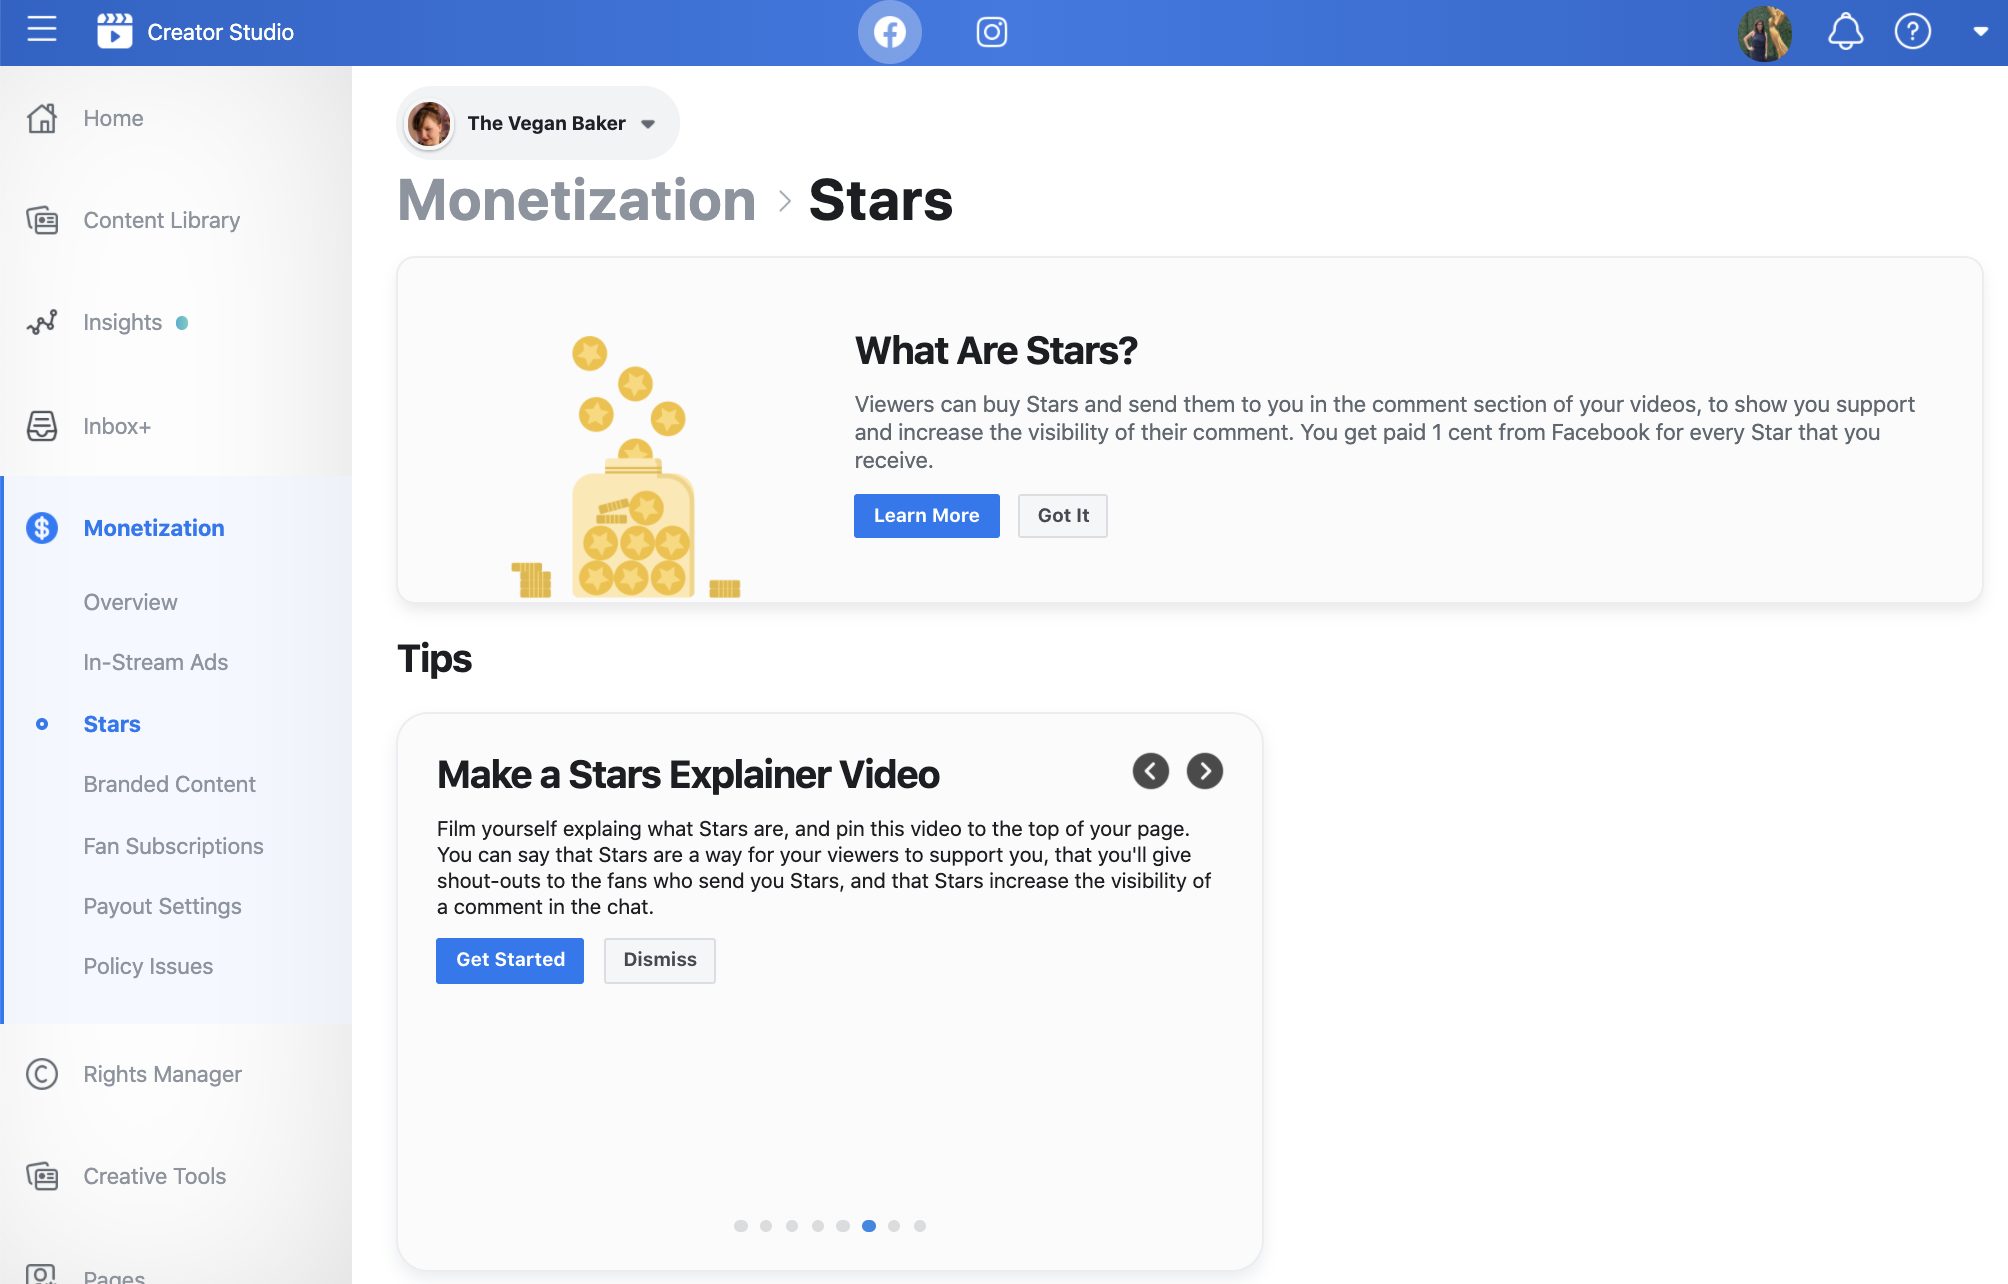Show previous tip with left arrow
The width and height of the screenshot is (2008, 1284).
click(1150, 771)
